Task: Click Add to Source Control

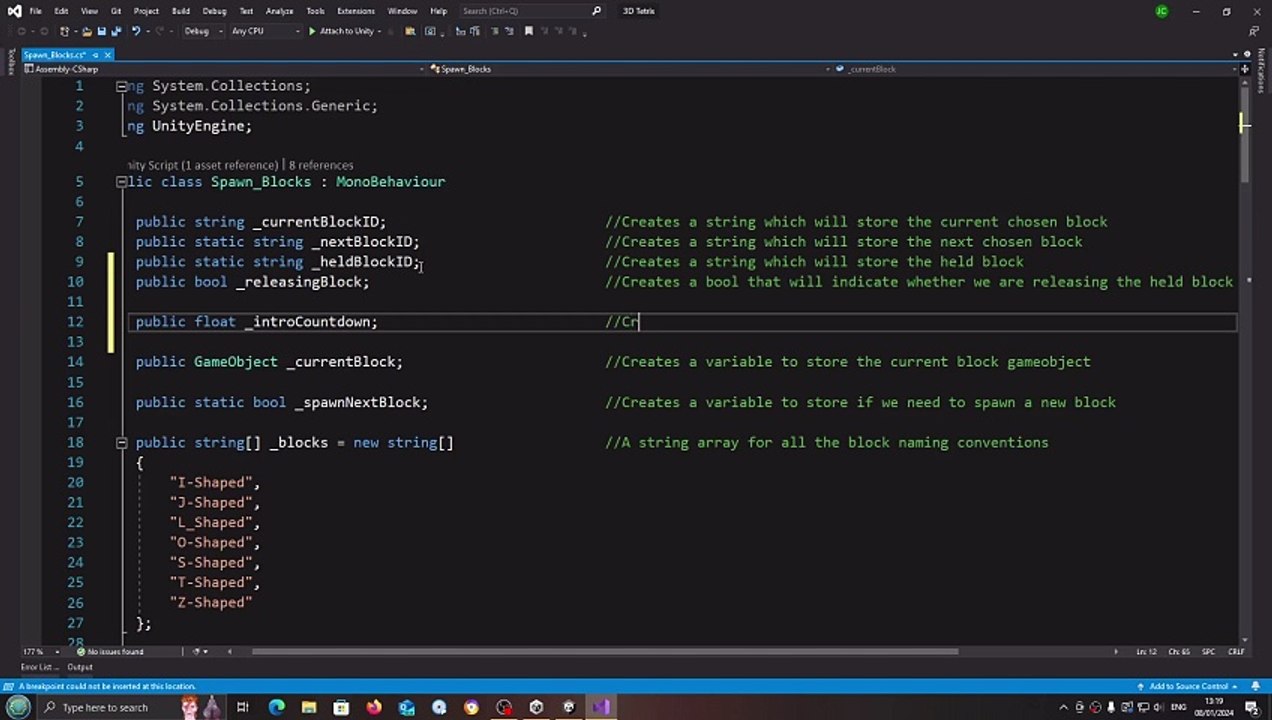Action: click(x=1187, y=686)
